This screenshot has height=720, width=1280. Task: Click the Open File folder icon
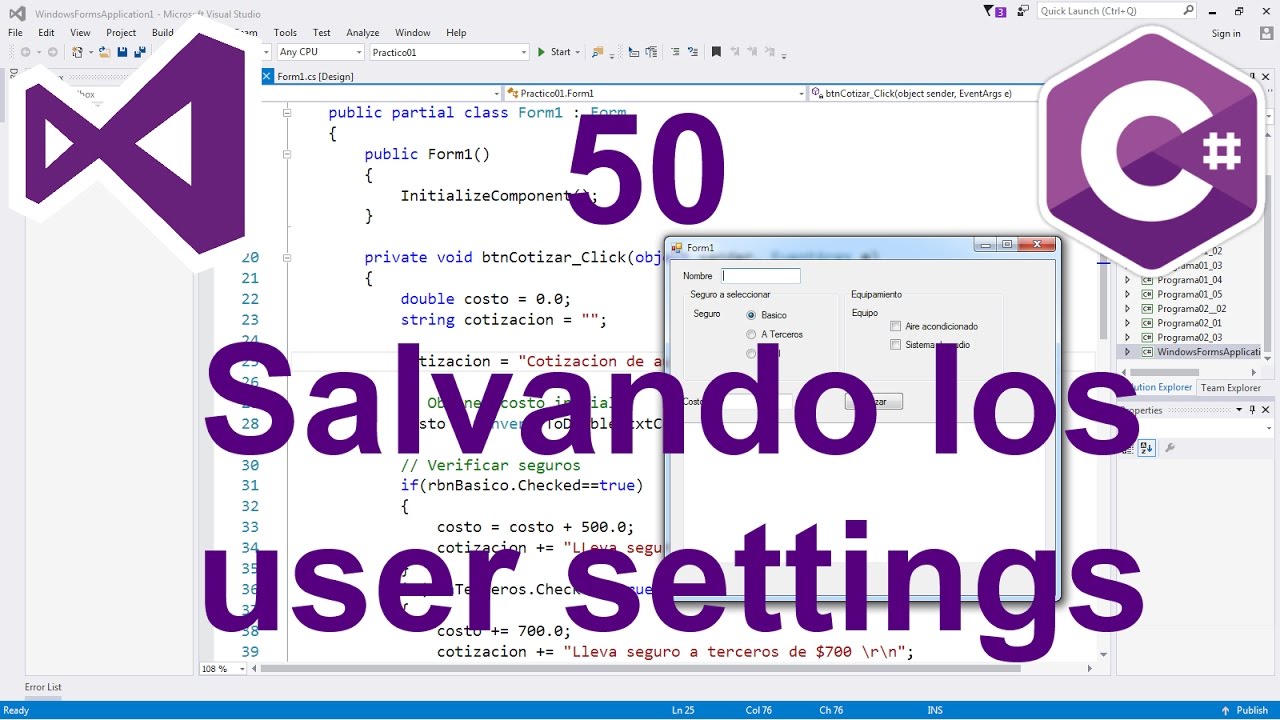tap(104, 52)
